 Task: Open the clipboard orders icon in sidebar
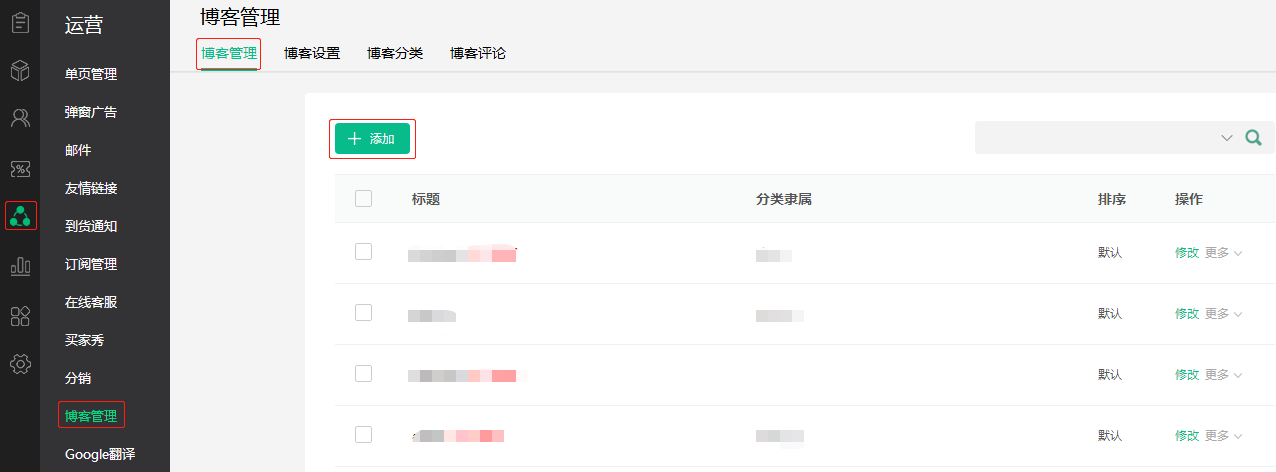(x=20, y=22)
